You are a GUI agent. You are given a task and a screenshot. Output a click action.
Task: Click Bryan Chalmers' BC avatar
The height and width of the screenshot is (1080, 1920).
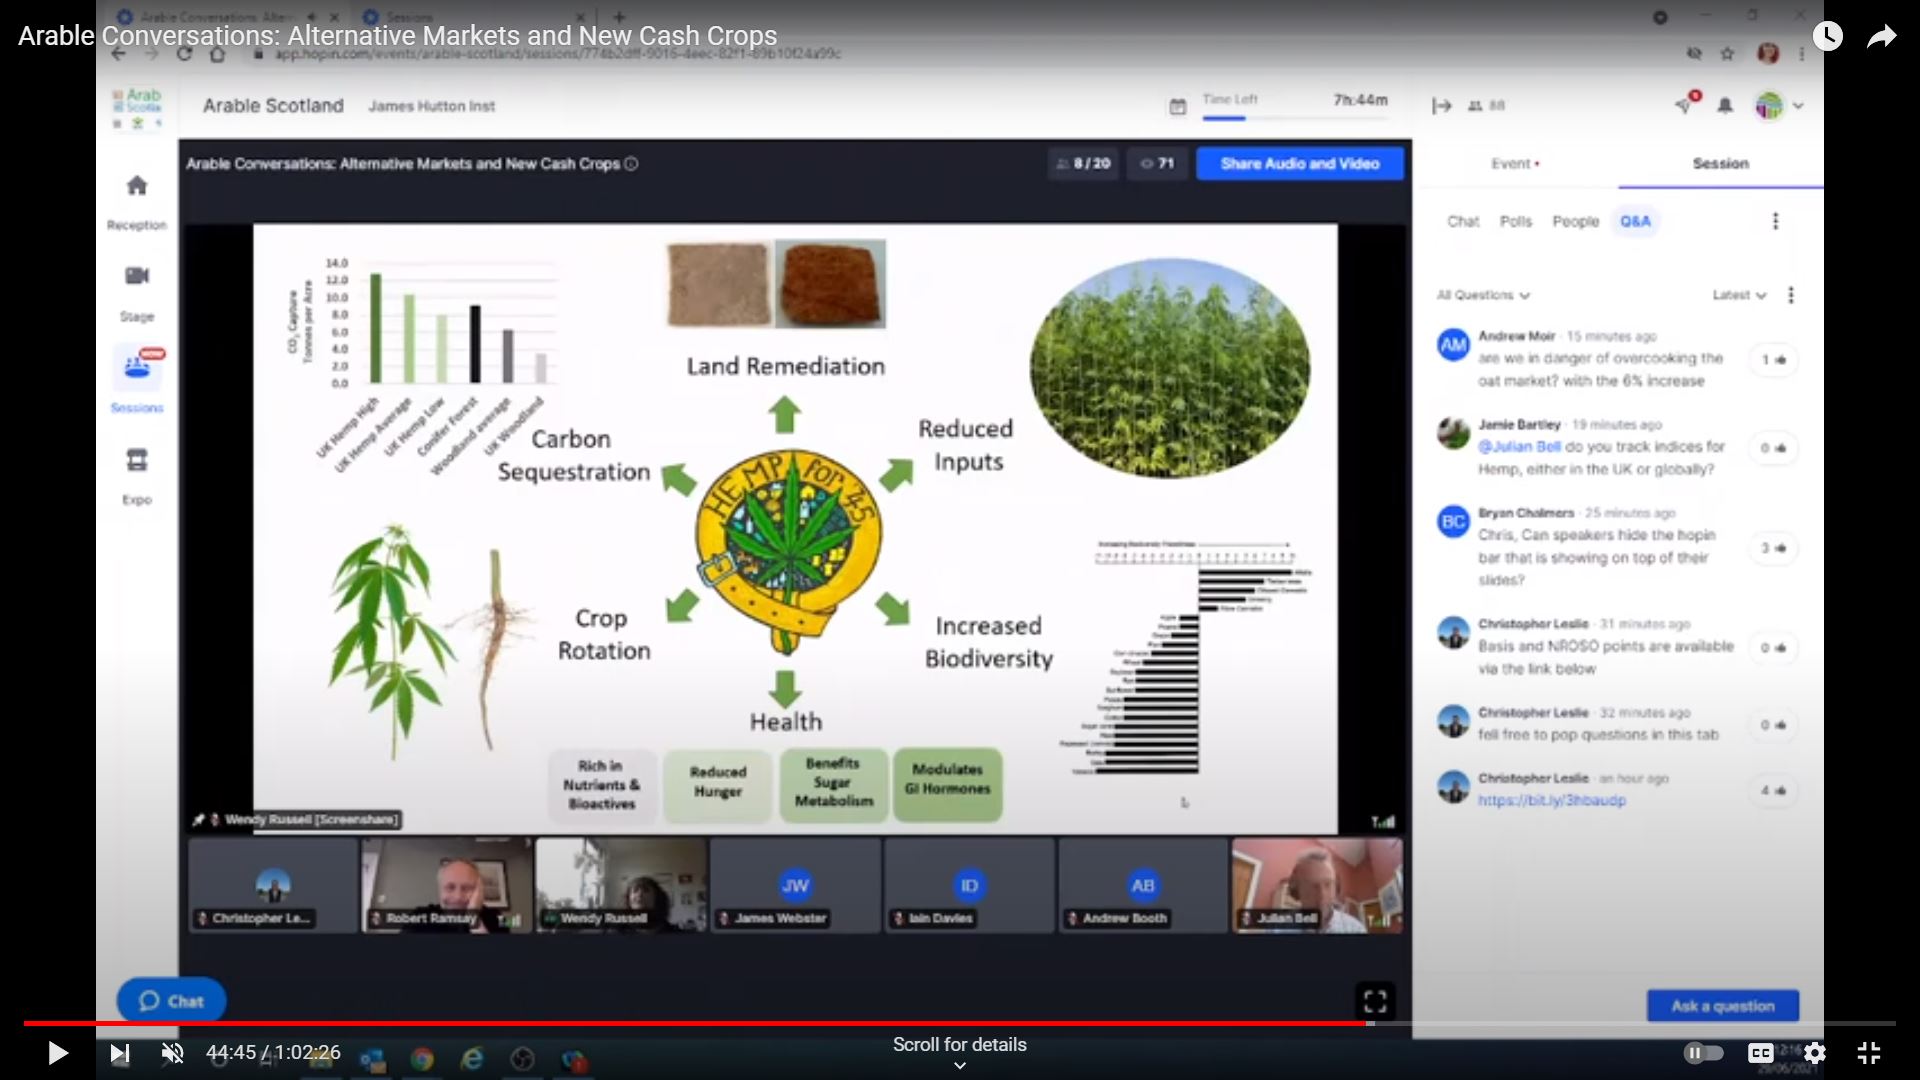point(1453,521)
